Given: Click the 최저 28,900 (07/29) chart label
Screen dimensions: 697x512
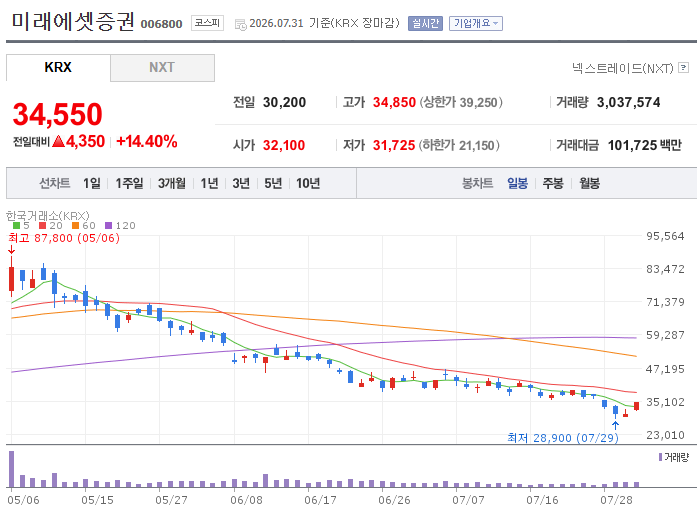Looking at the screenshot, I should (x=563, y=438).
